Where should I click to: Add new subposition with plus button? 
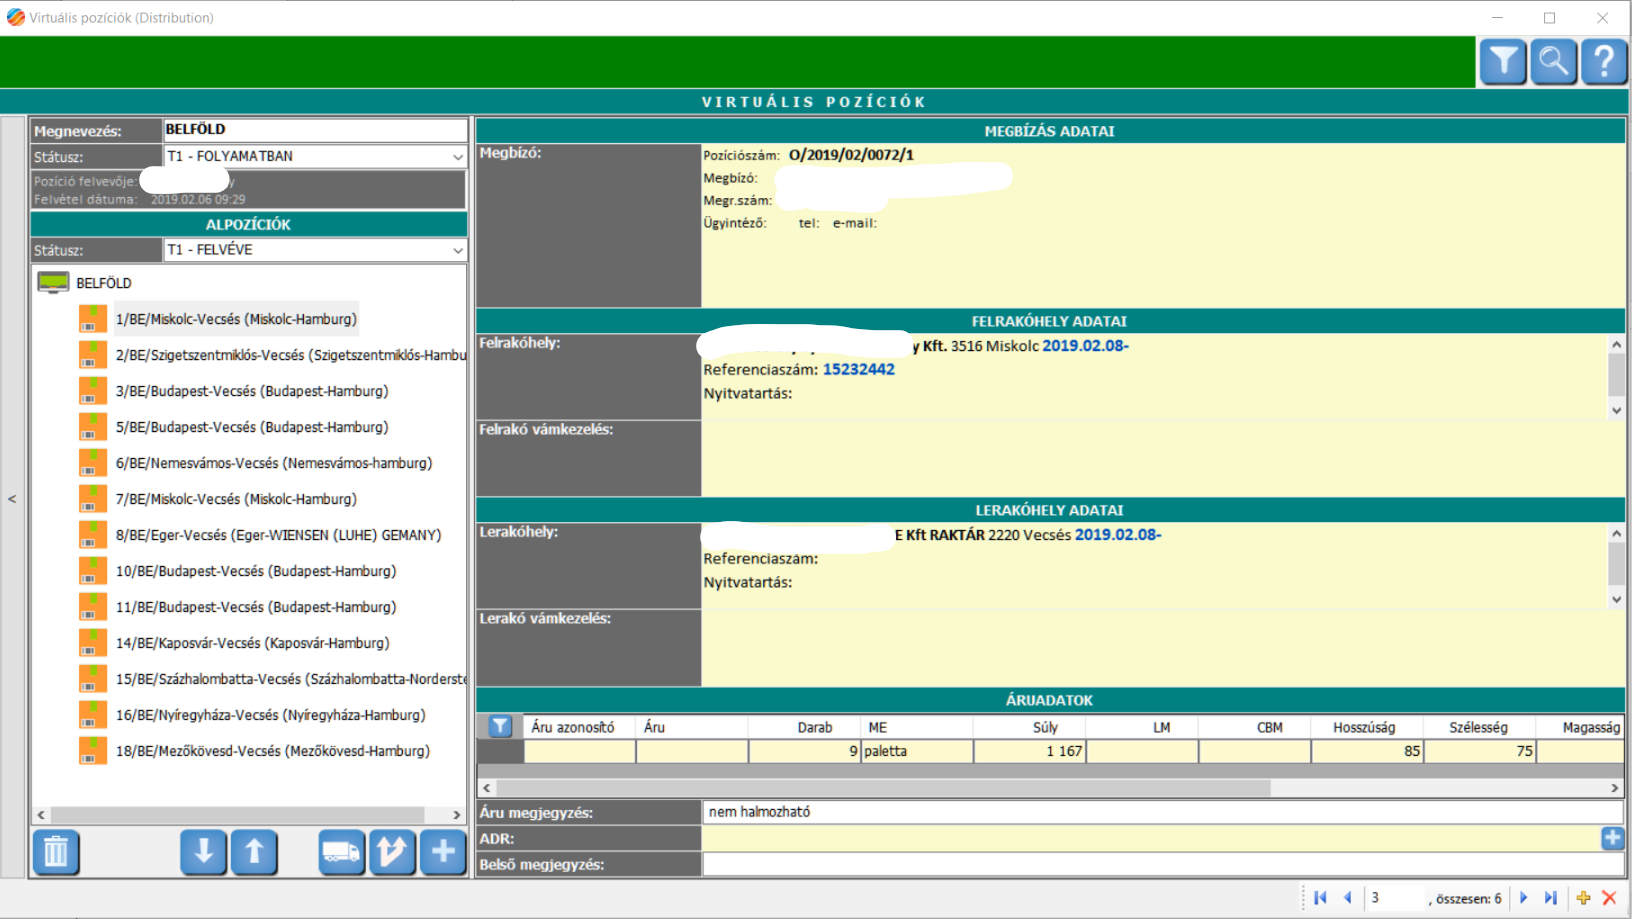[x=443, y=852]
